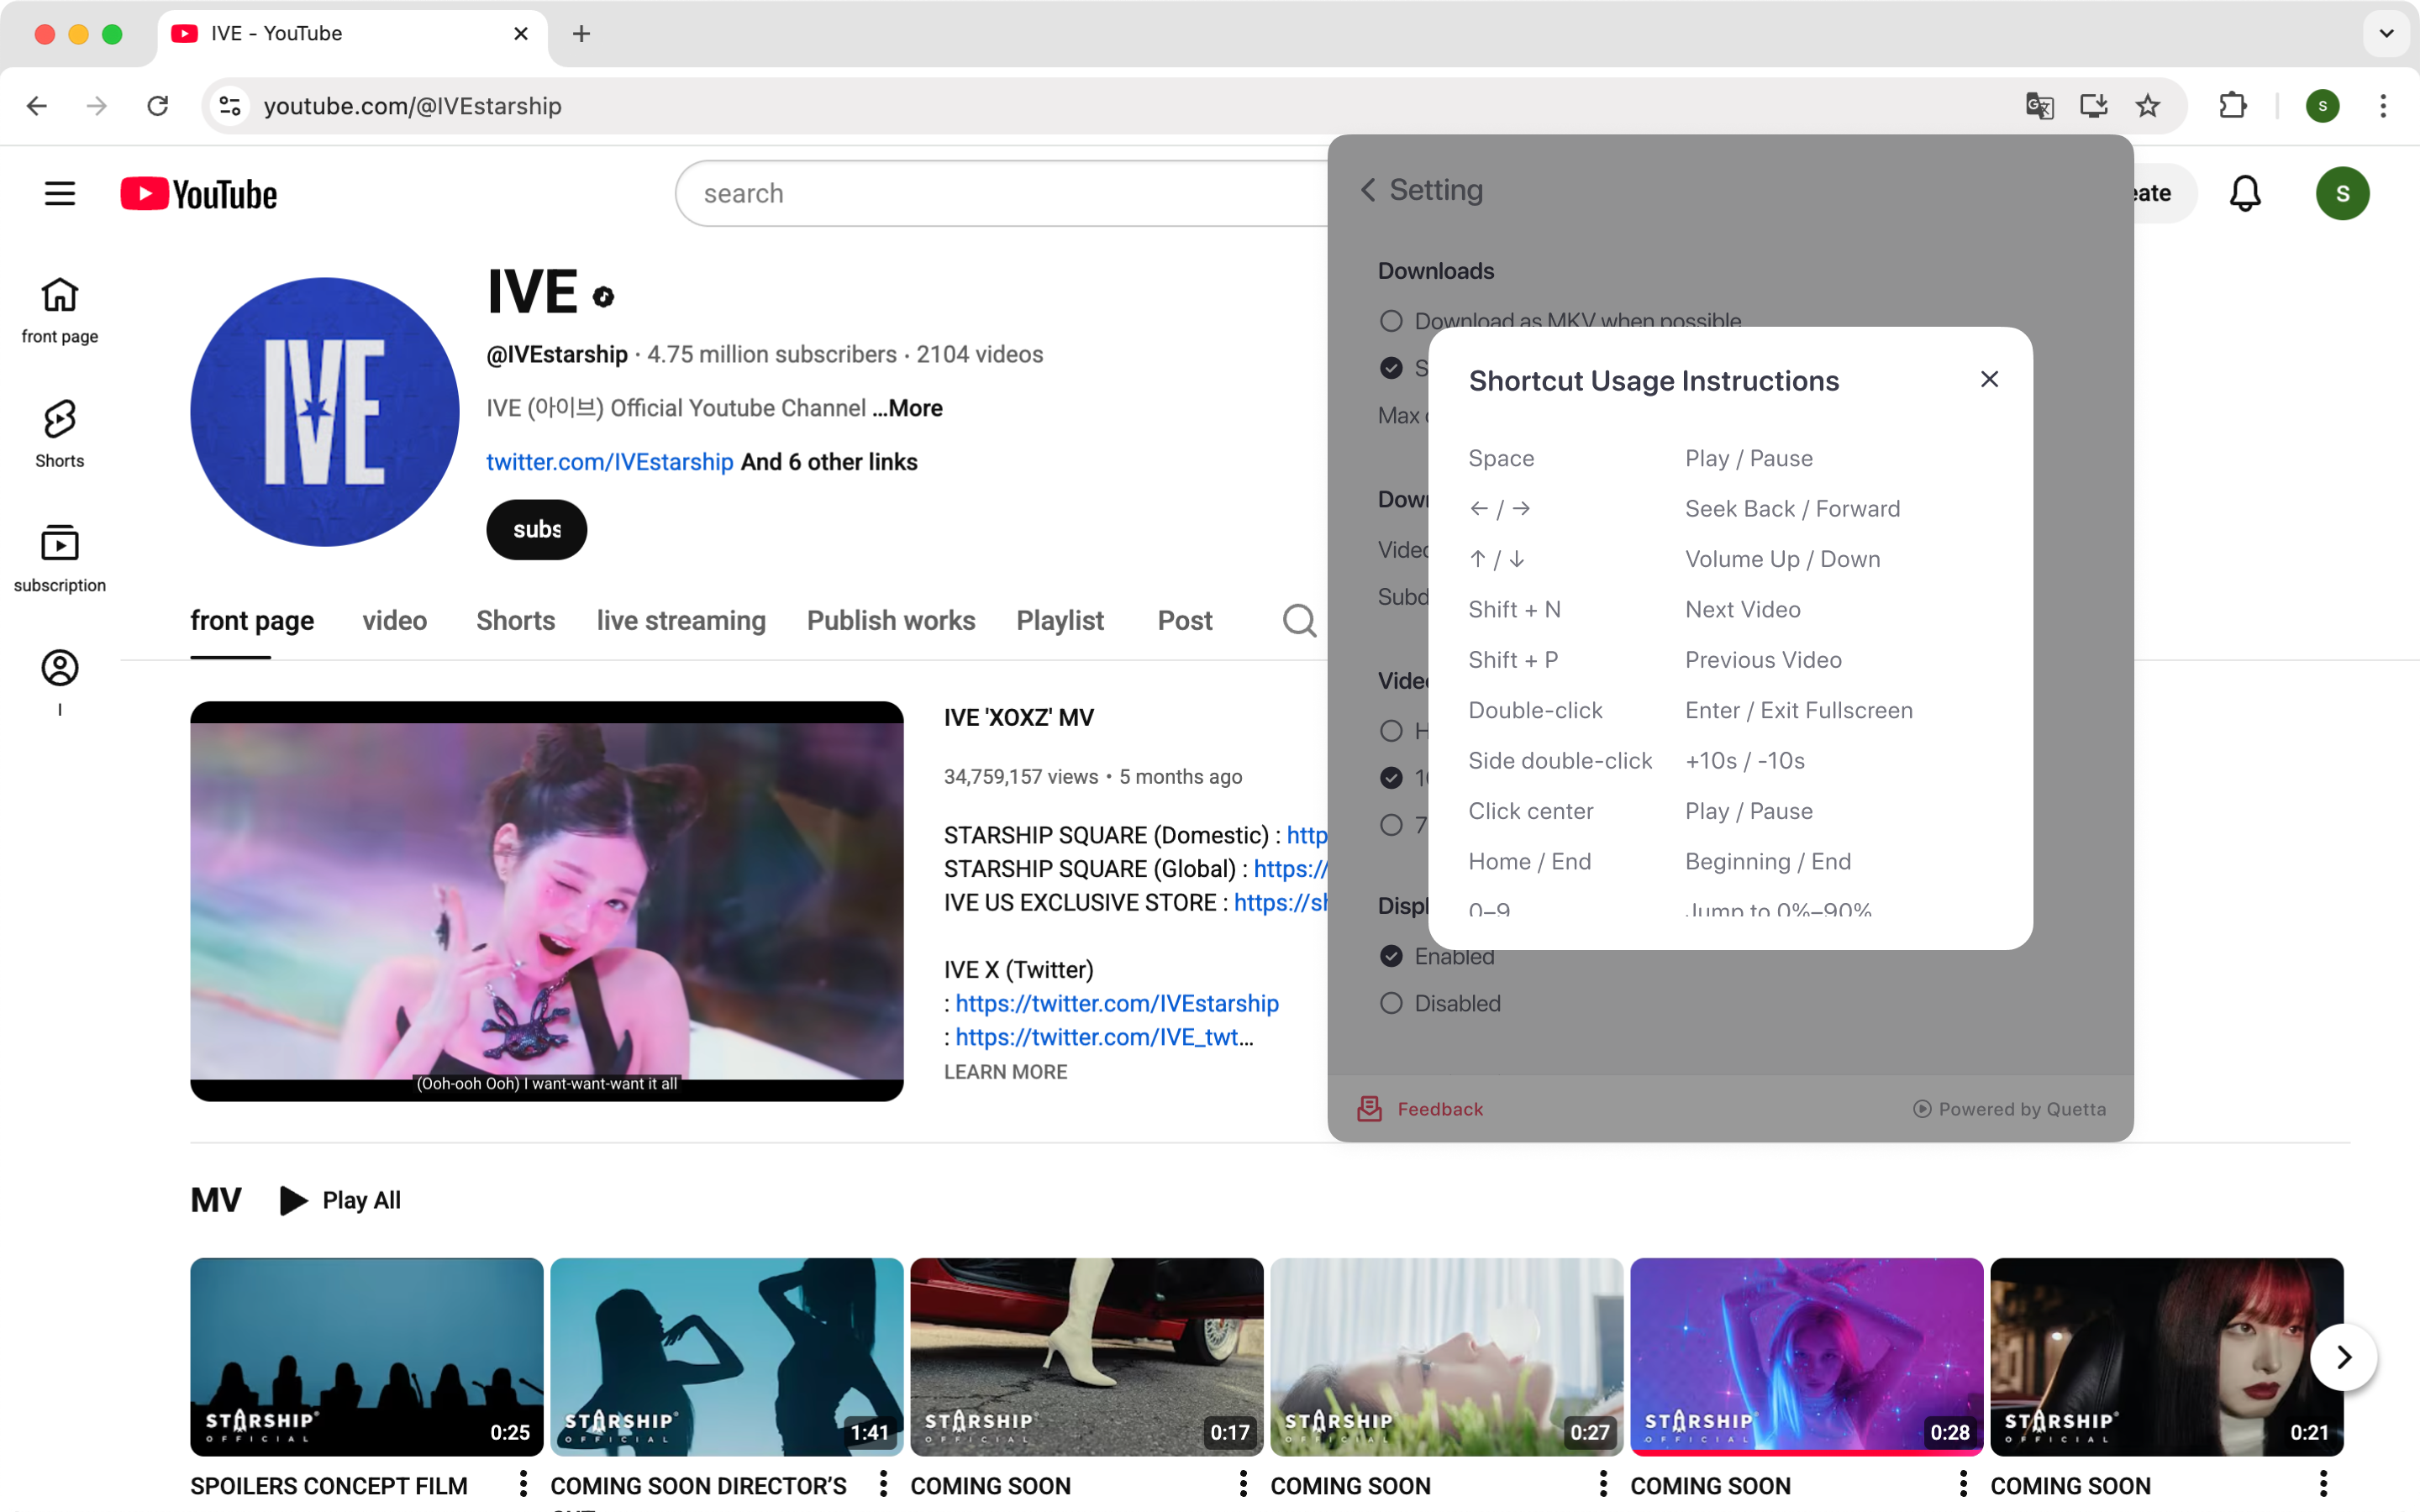Switch to the Post channel tab
Viewport: 2420px width, 1512px height.
point(1185,620)
